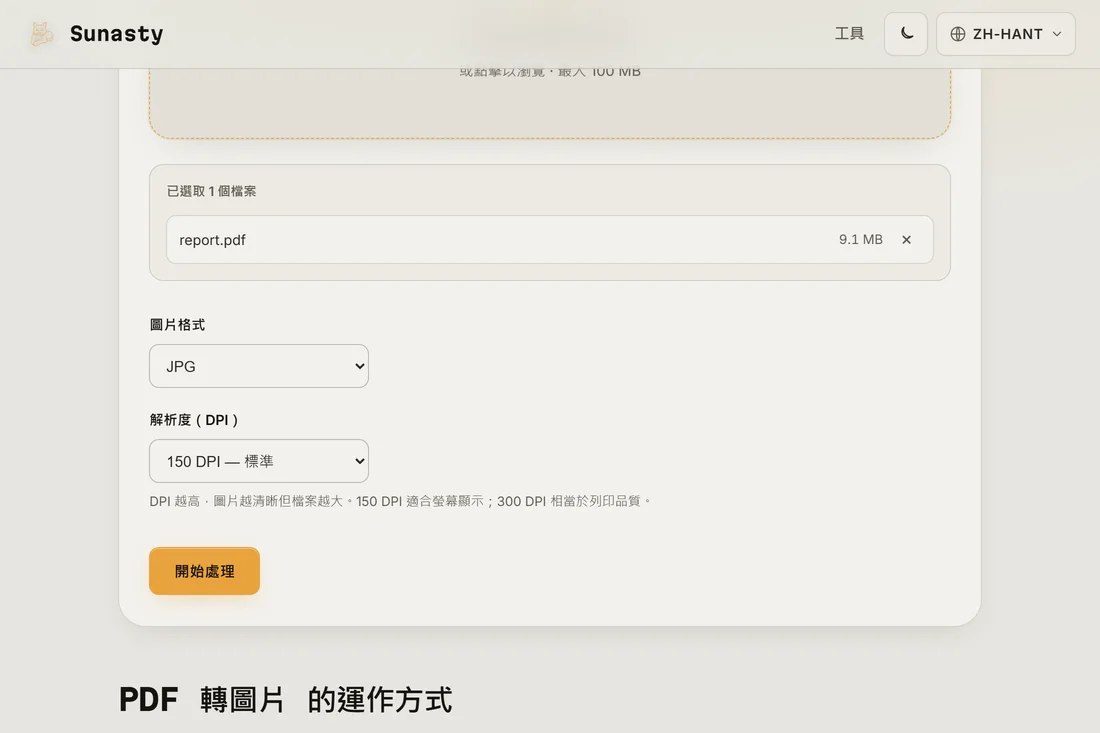Click the dashed file upload drop zone

(549, 103)
